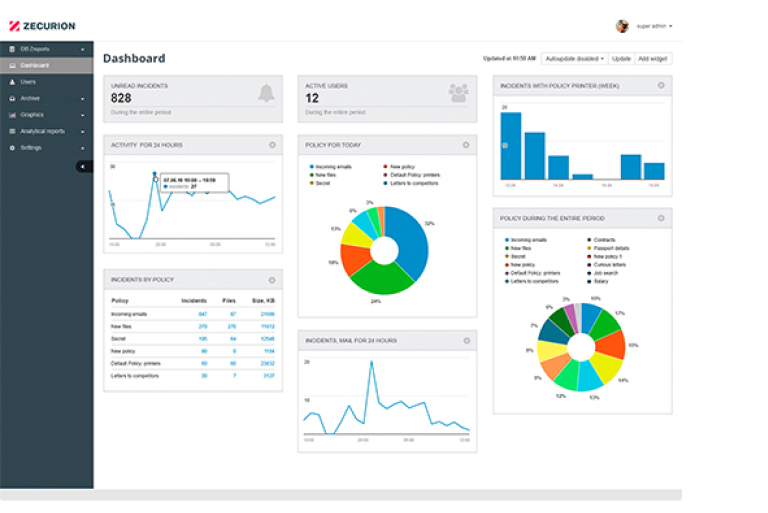Click the Unread Incidents 828 card
This screenshot has height=513, width=768.
[x=193, y=99]
